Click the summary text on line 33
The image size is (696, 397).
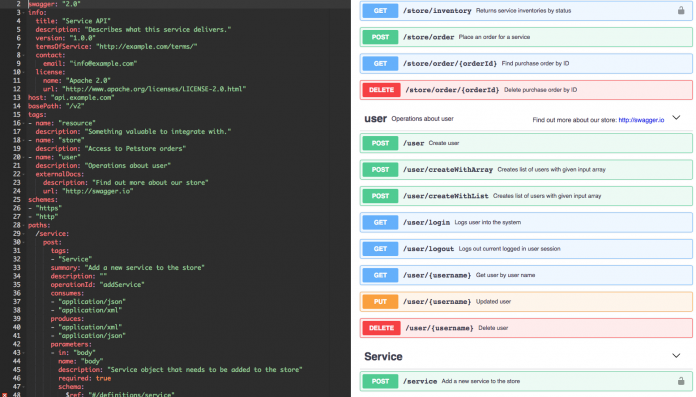144,268
